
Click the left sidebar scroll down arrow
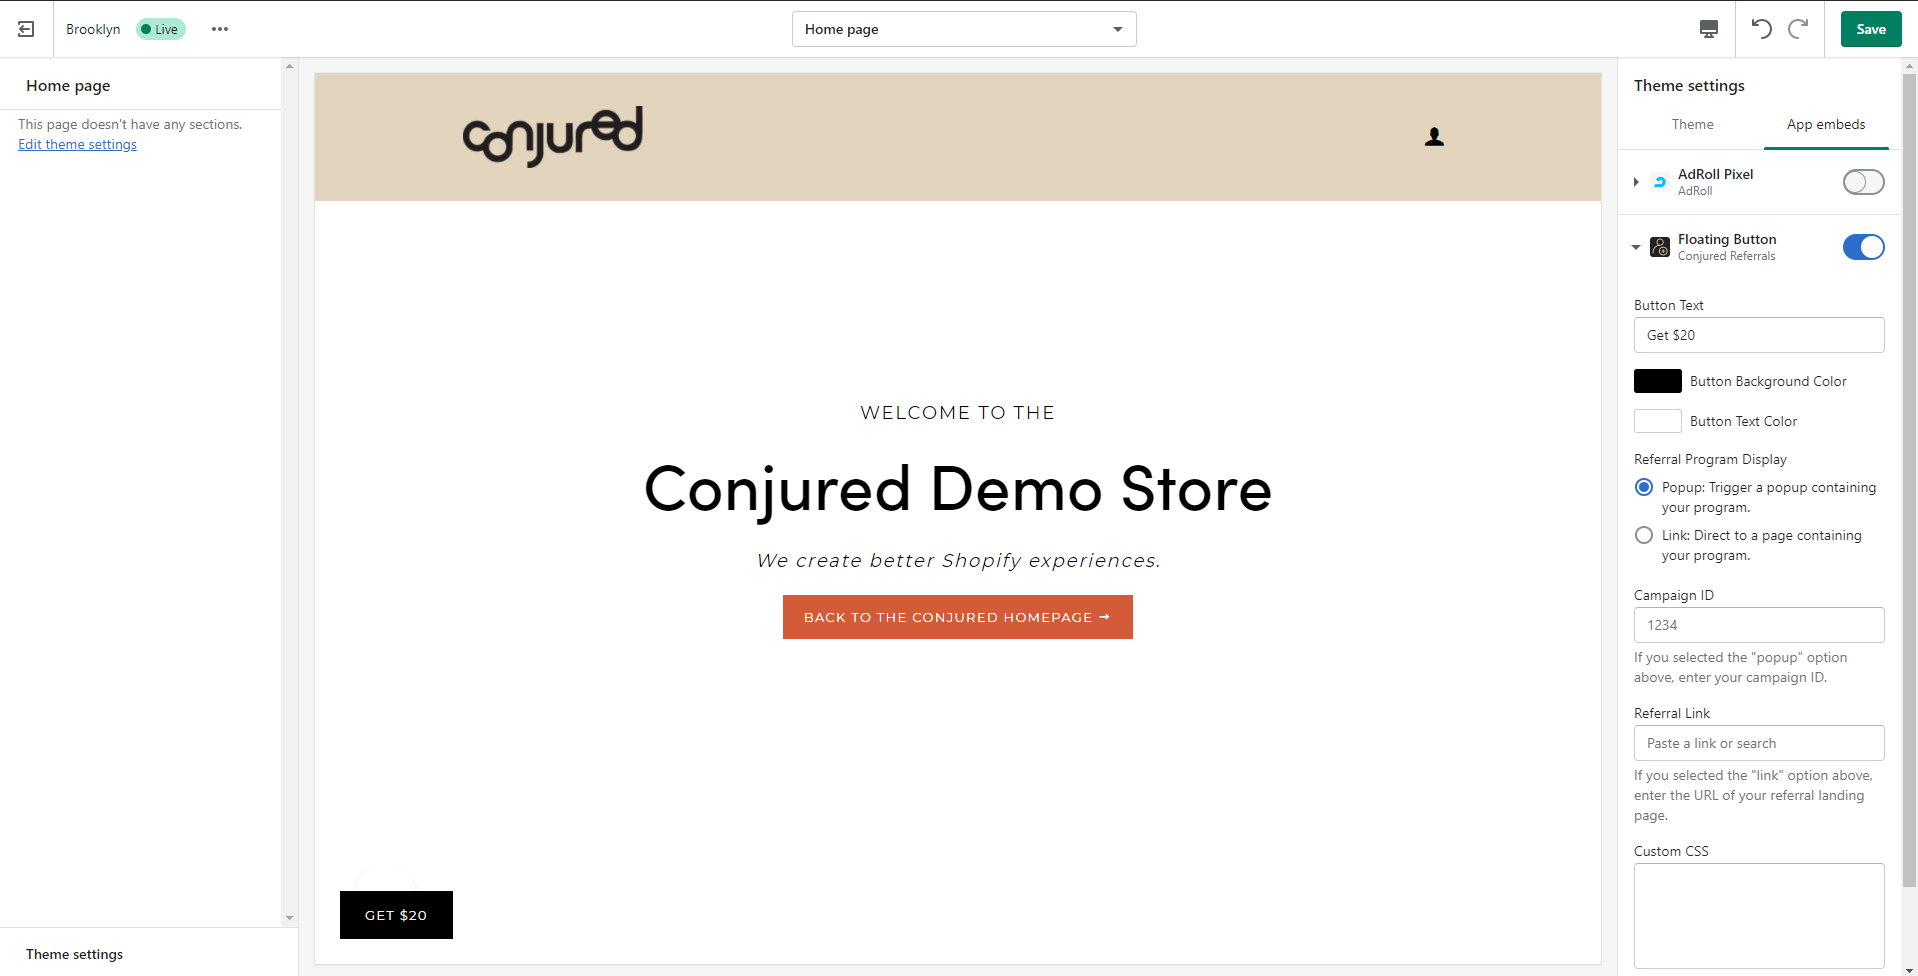click(290, 917)
